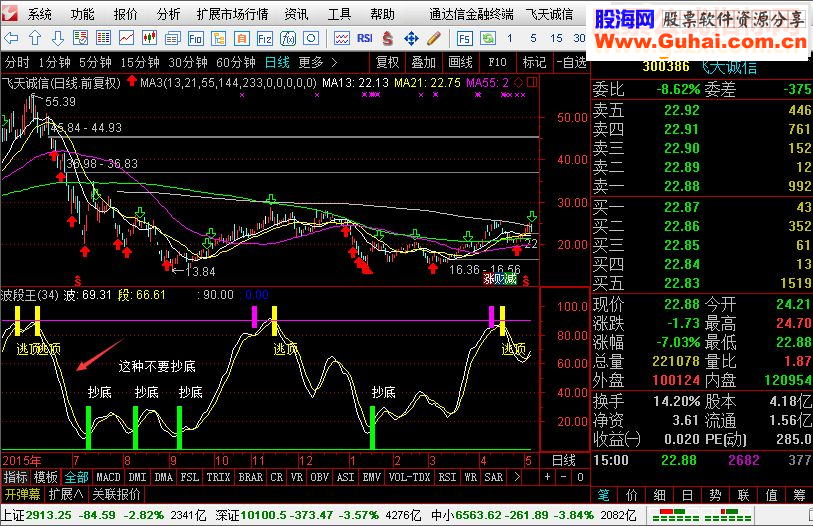Switch to the 模板 template tab
Viewport: 813px width, 526px height.
(46, 477)
